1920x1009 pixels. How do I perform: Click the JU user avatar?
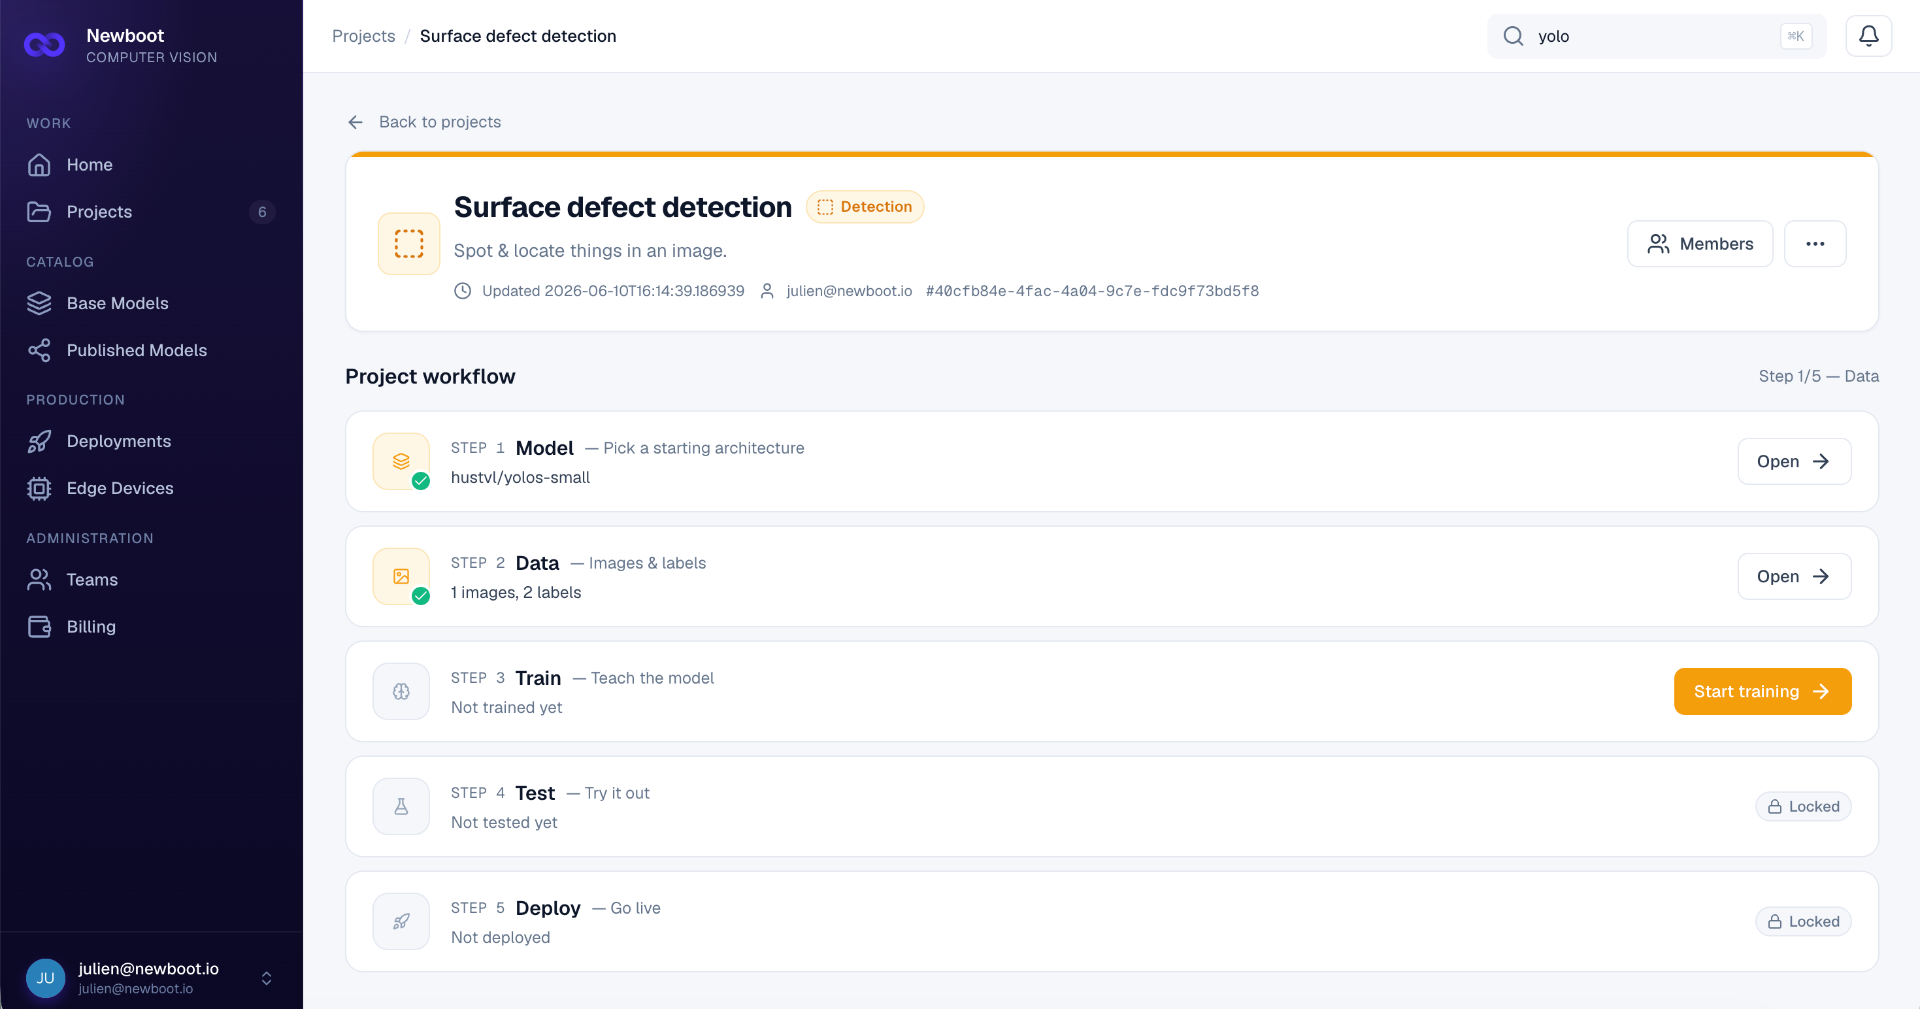pyautogui.click(x=45, y=978)
